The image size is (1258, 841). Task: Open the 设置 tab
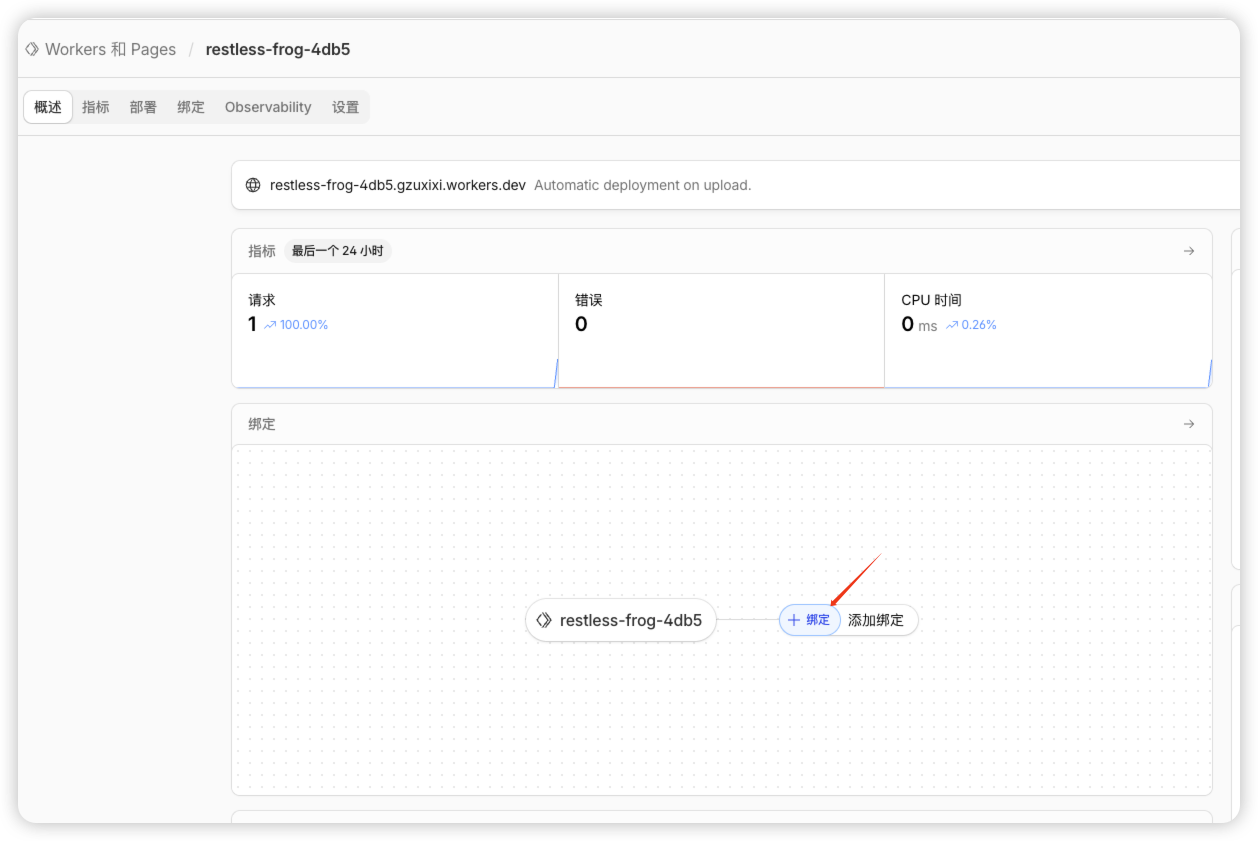tap(345, 107)
